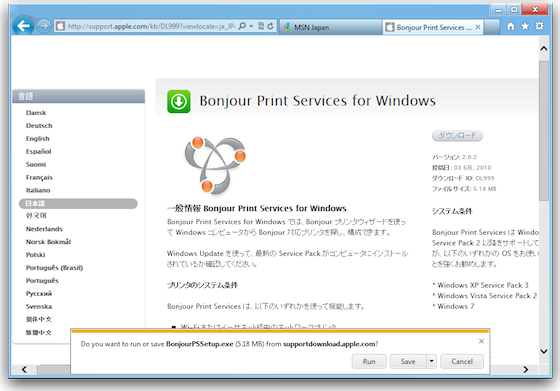This screenshot has height=391, width=560.
Task: Click the 'Windows XP Service Pack 3' text
Action: (x=482, y=285)
